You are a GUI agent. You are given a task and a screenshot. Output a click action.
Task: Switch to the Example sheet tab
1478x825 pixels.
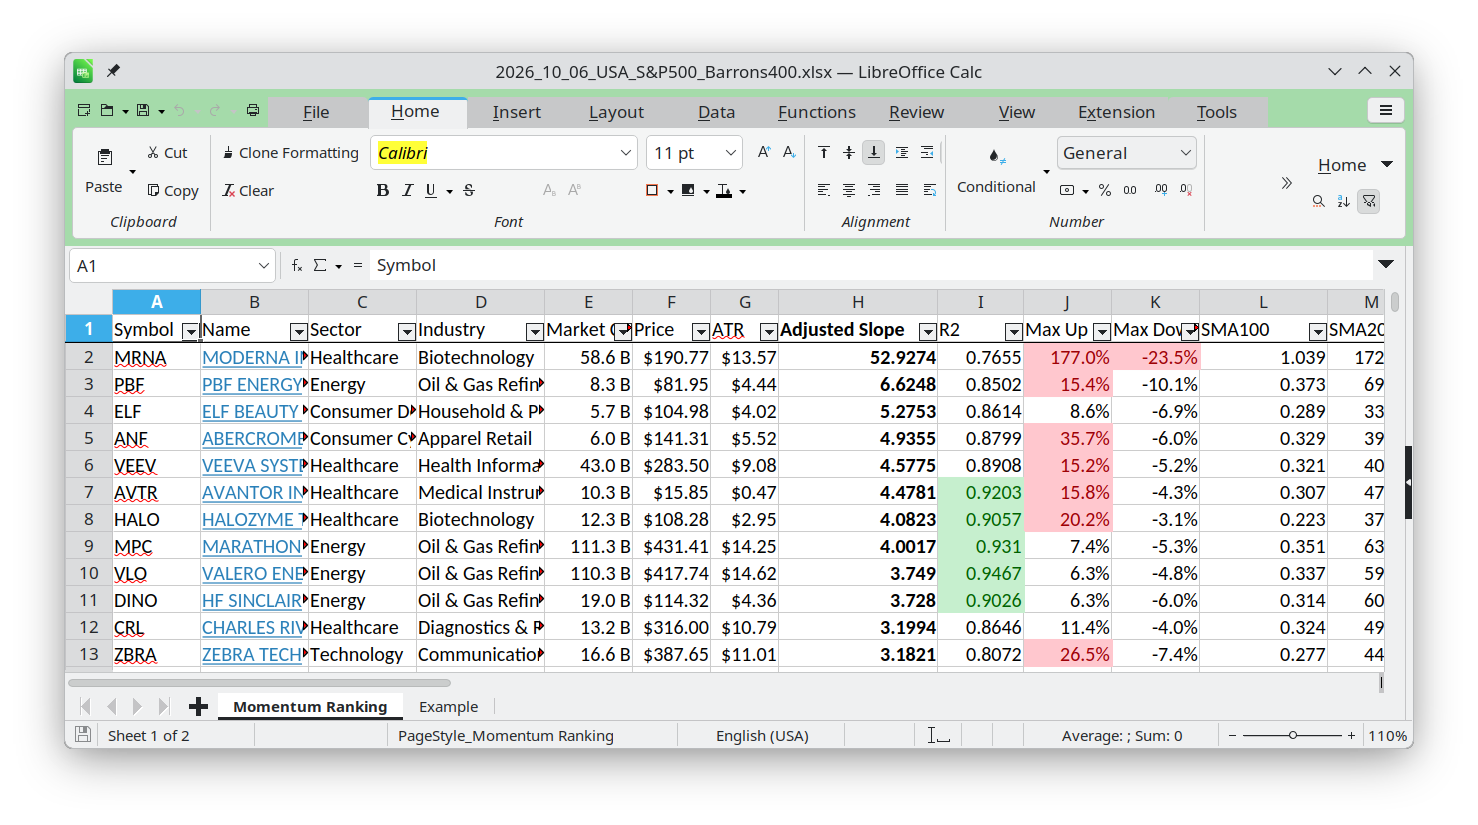448,707
